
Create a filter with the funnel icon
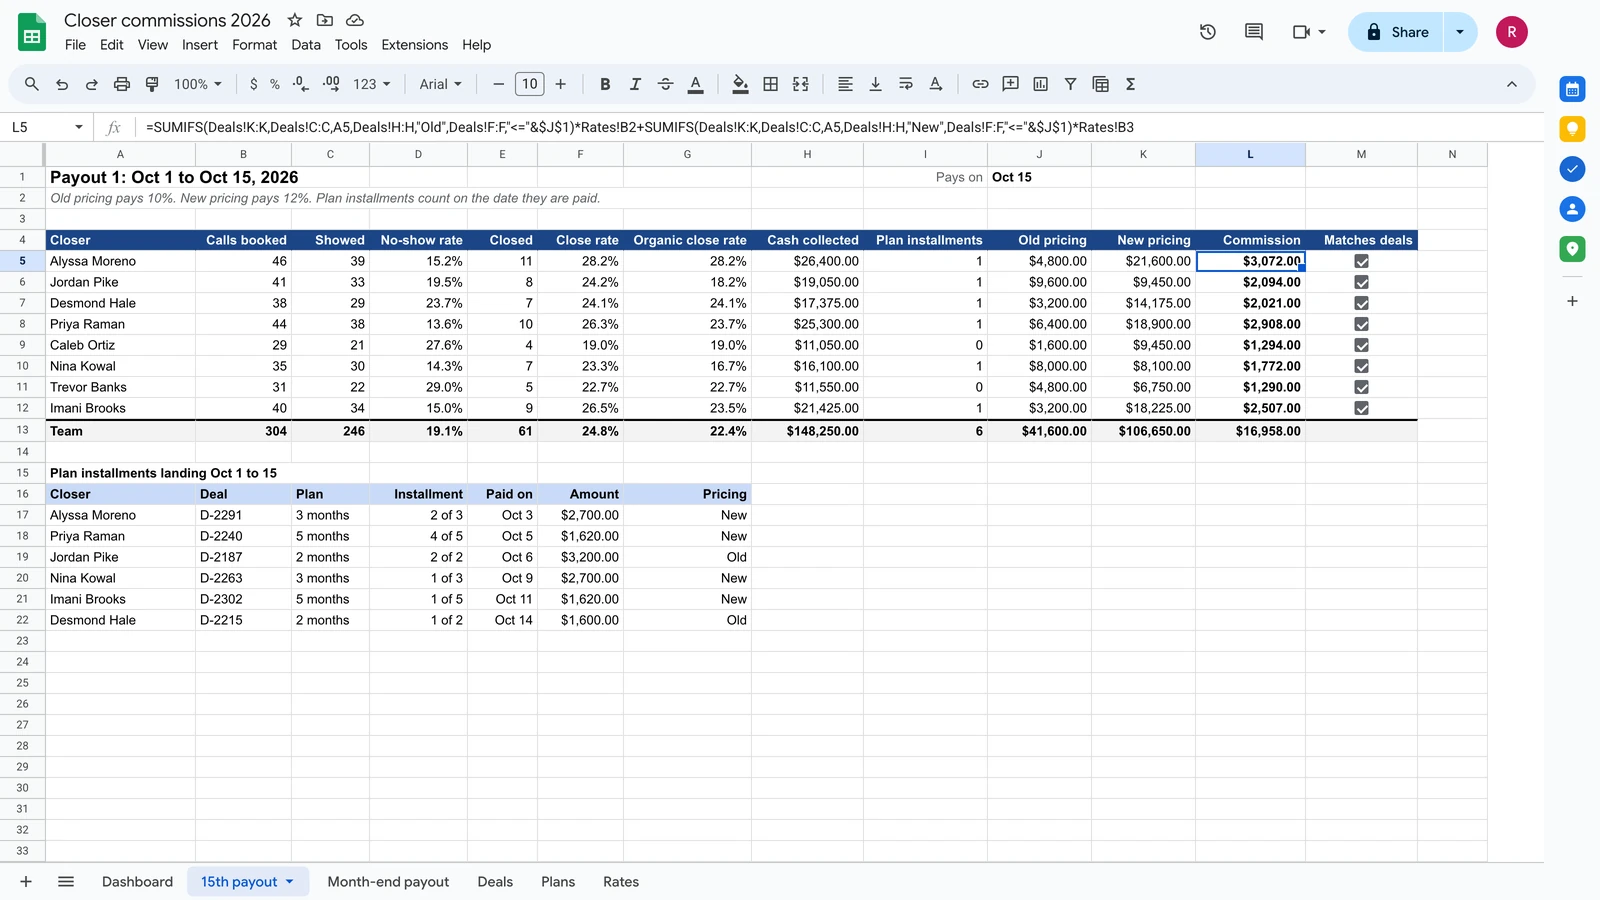(1071, 85)
